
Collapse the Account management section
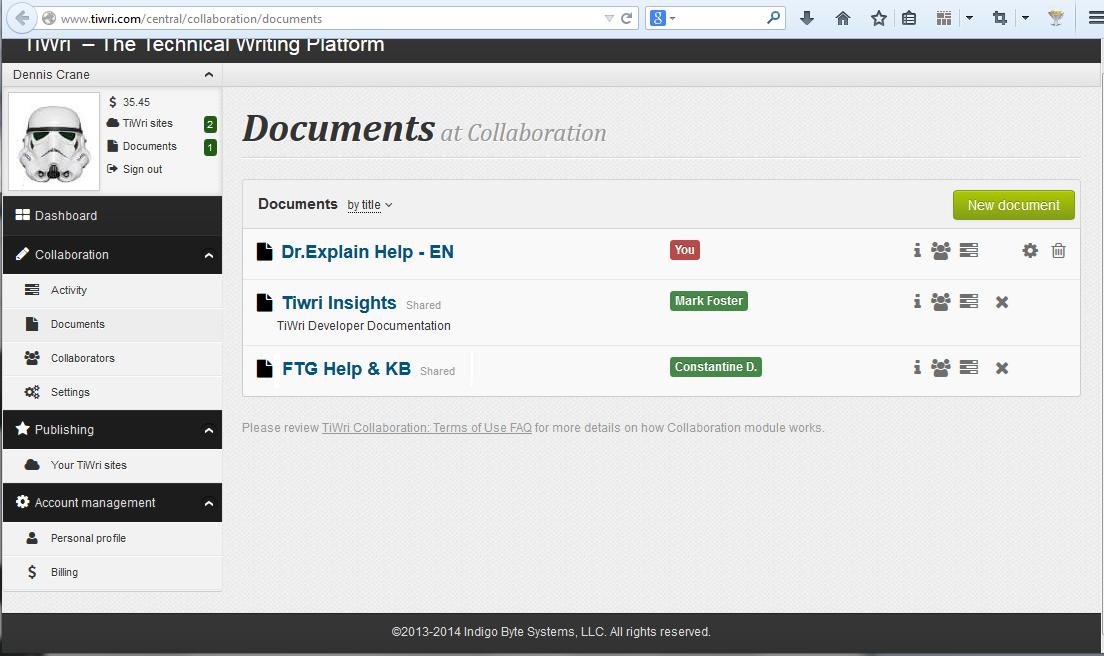pos(208,503)
